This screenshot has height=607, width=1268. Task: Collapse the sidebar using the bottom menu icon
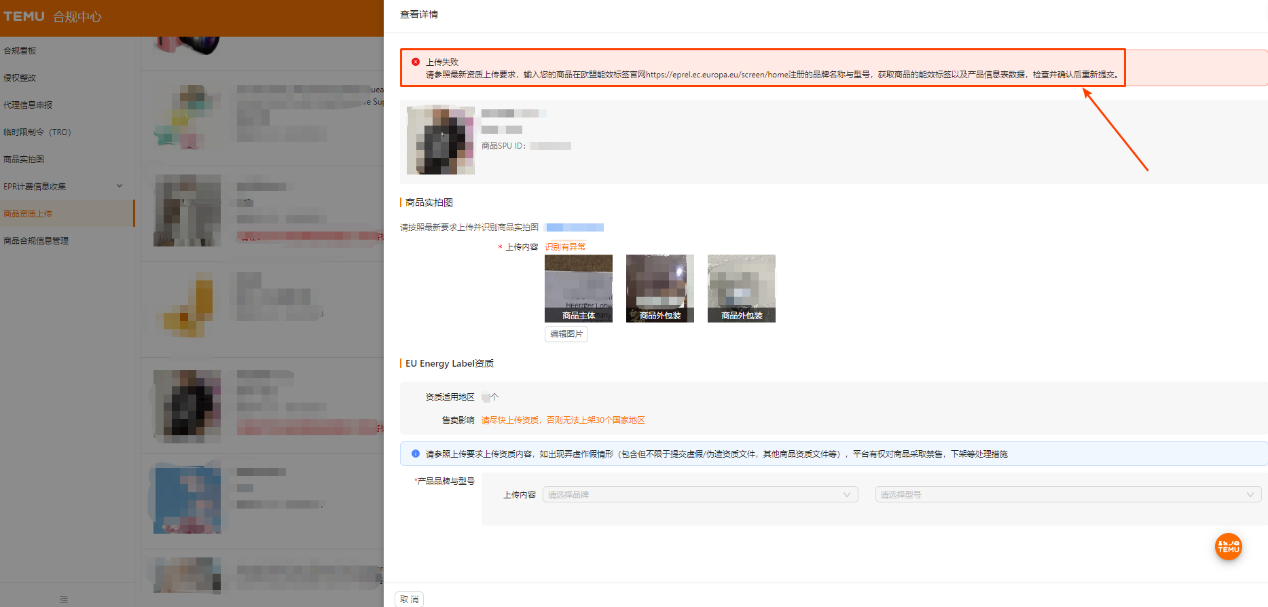pyautogui.click(x=64, y=598)
